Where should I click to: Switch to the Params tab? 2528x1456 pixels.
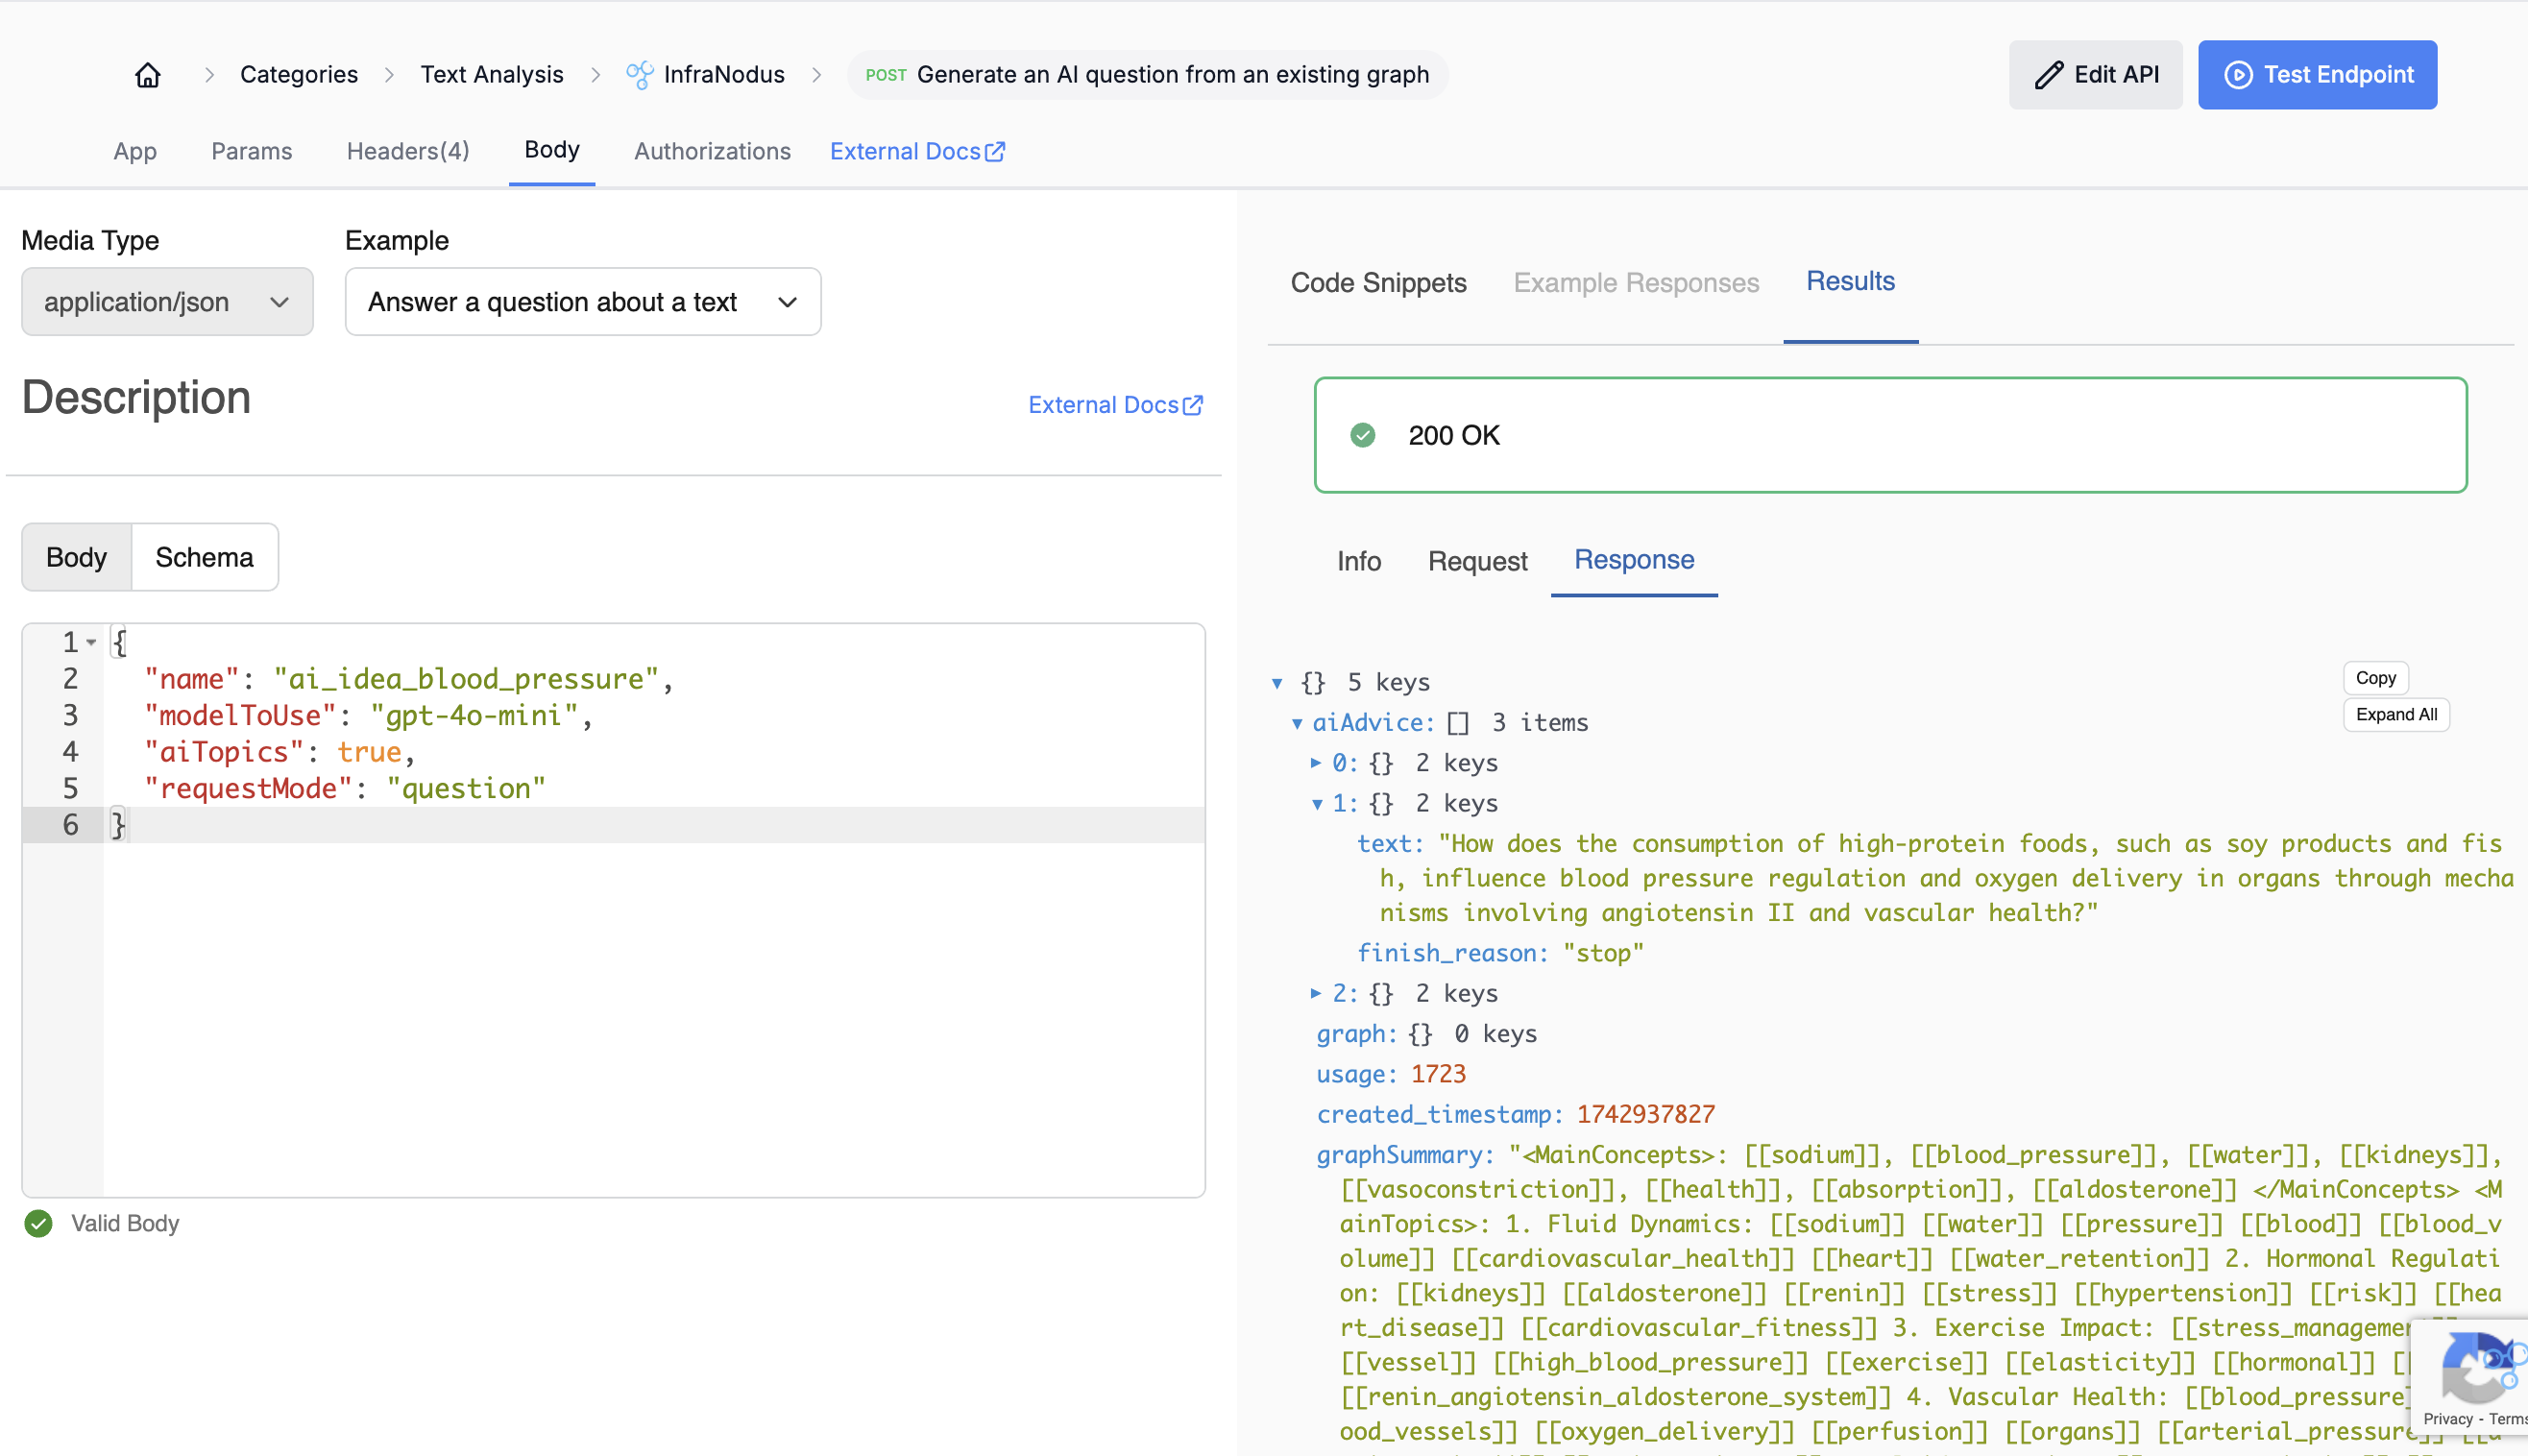[251, 151]
